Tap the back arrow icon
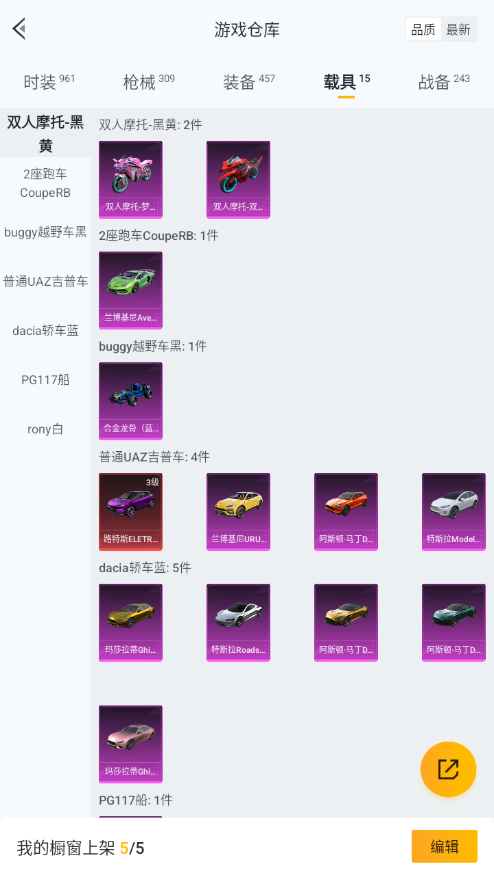The height and width of the screenshot is (875, 494). pos(20,28)
